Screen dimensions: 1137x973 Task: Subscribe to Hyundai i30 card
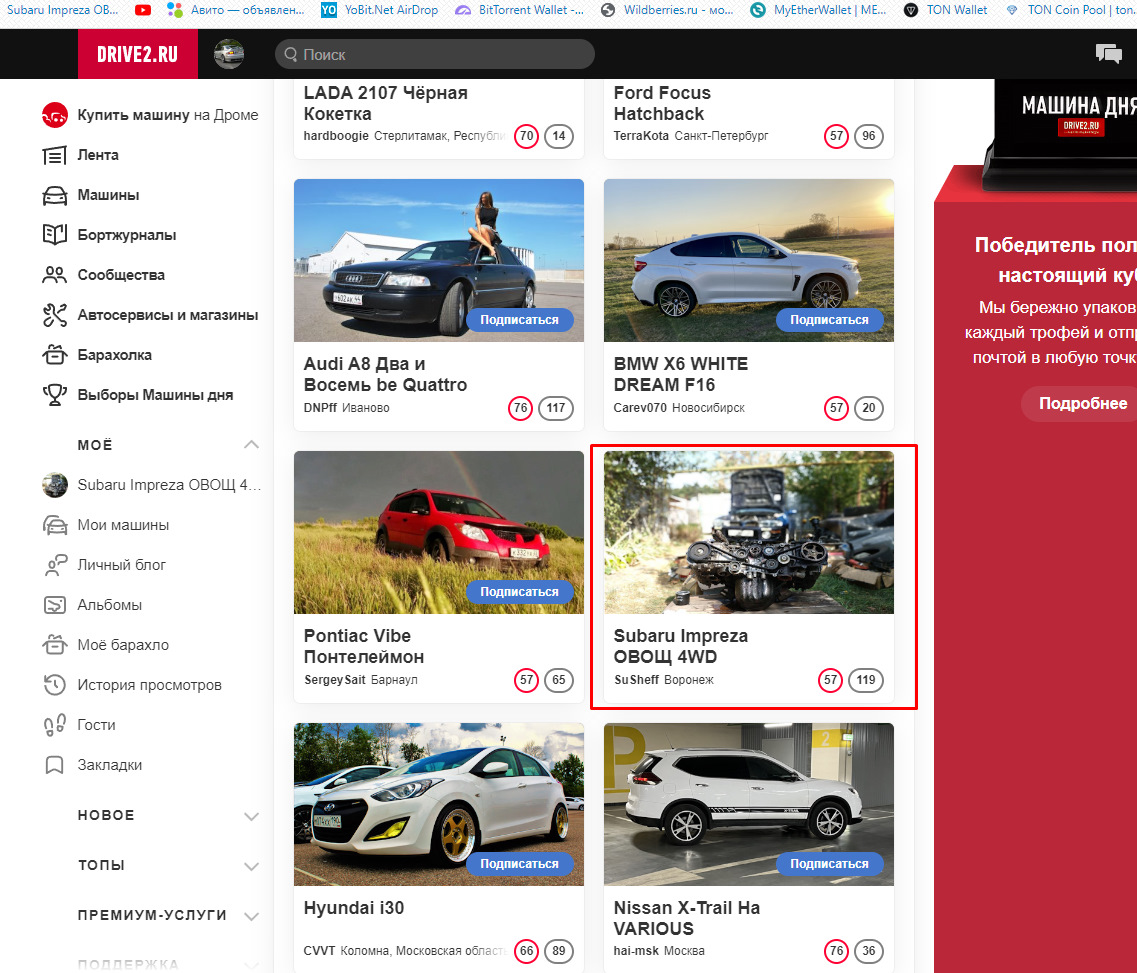519,864
